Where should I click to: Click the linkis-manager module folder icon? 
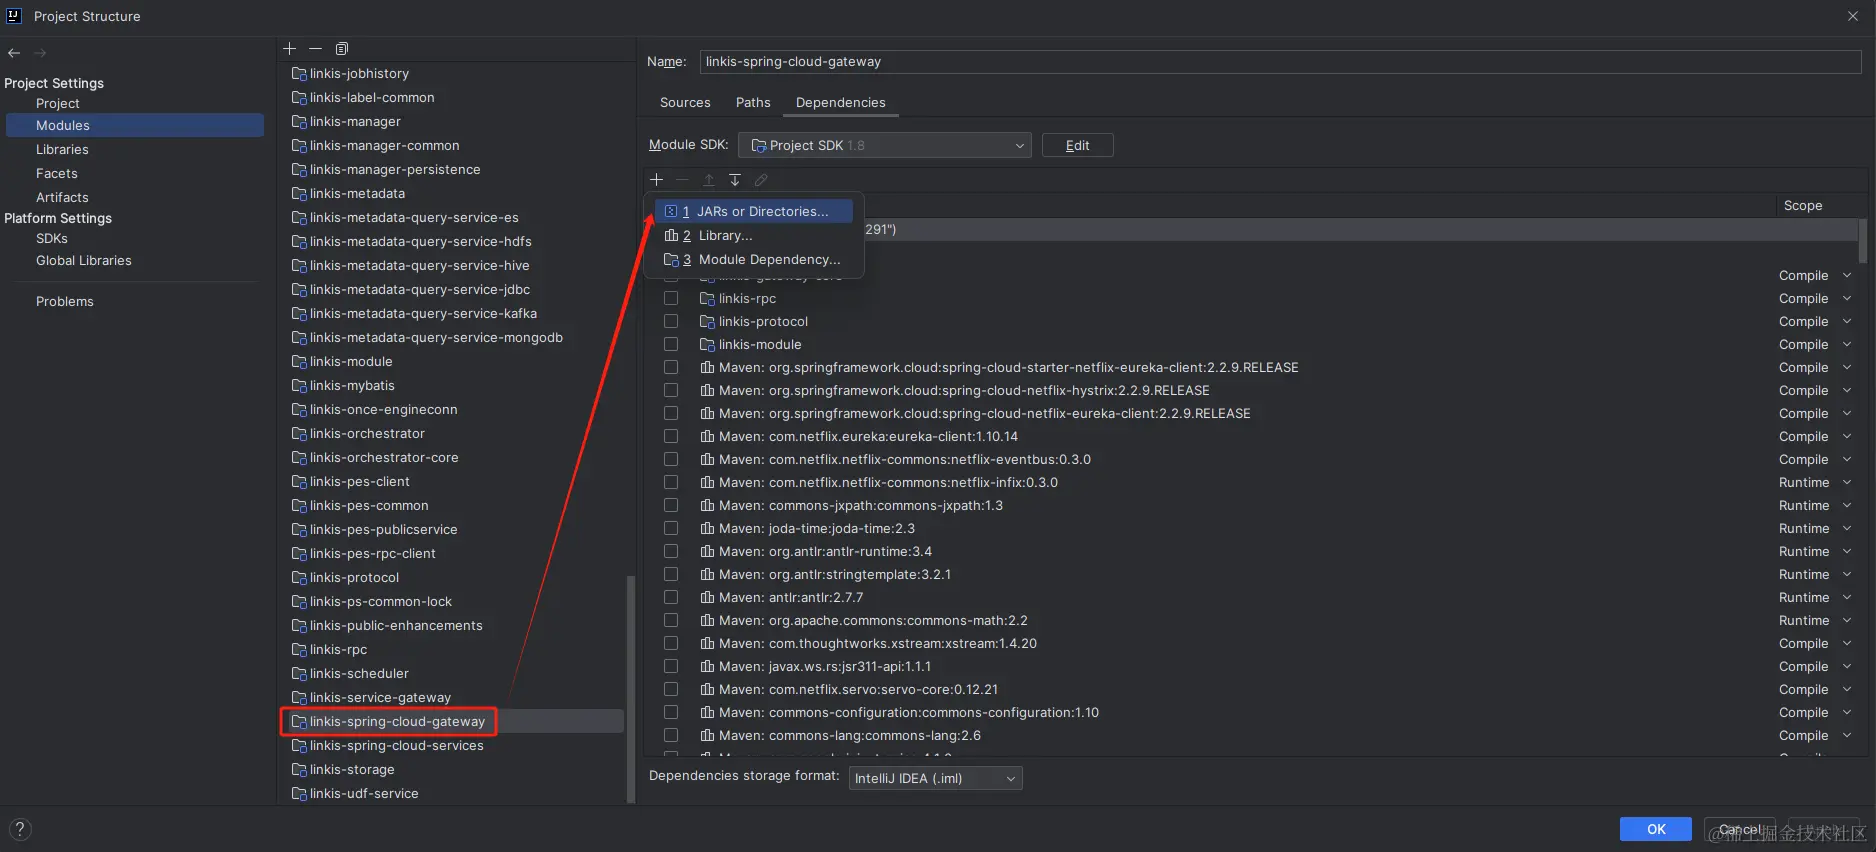click(x=299, y=122)
